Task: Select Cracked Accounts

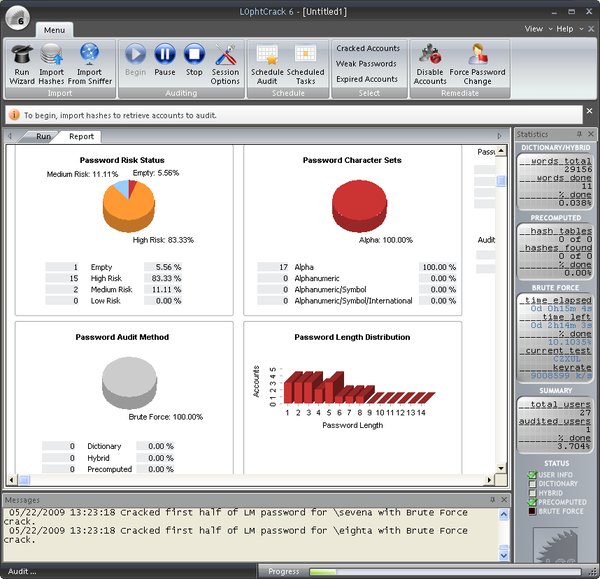Action: 368,48
